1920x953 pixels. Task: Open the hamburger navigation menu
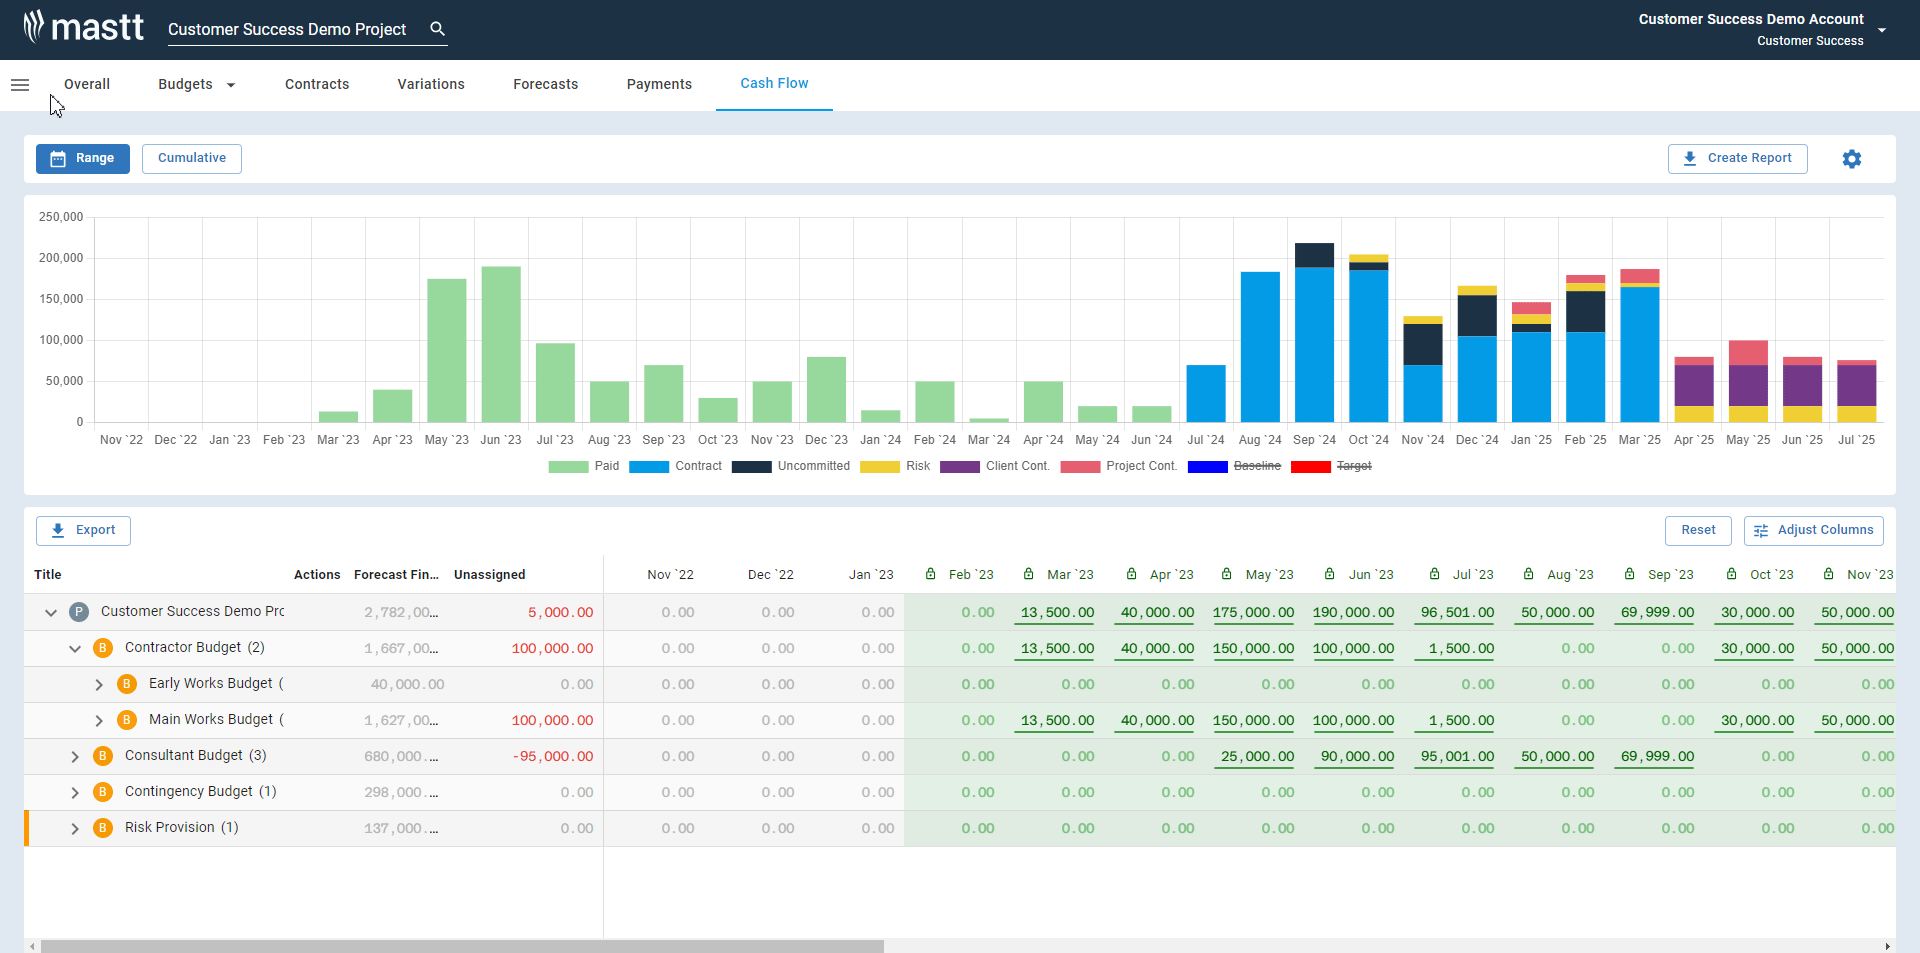point(20,85)
